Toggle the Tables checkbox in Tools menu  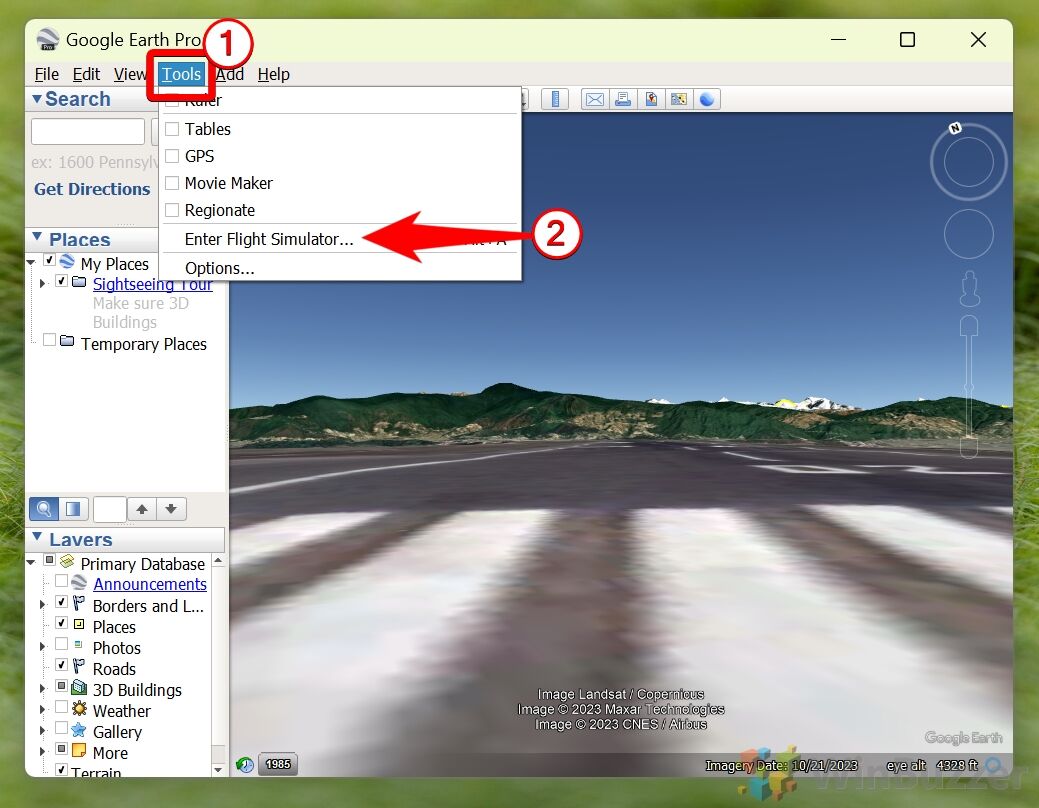[x=172, y=129]
